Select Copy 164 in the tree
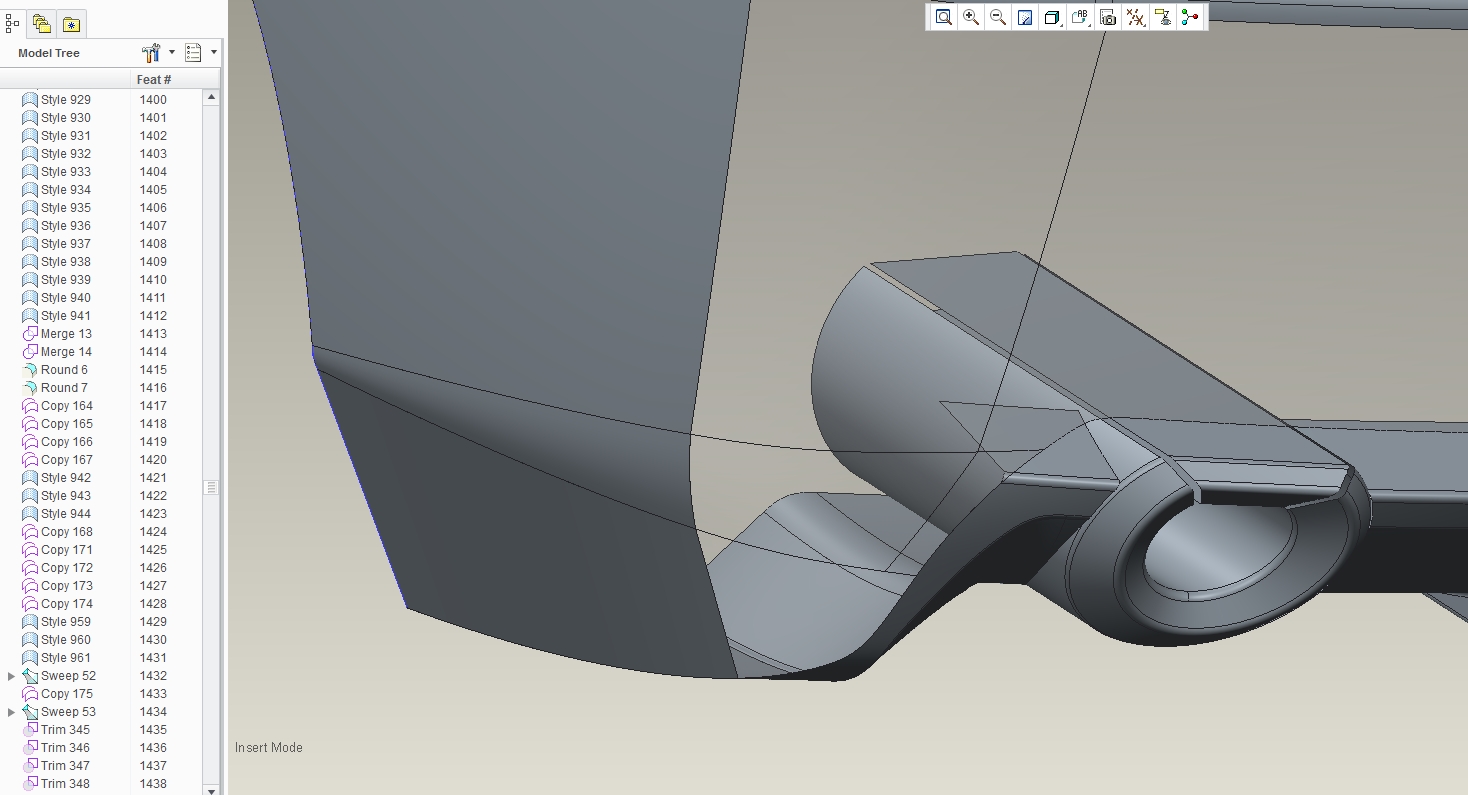This screenshot has height=795, width=1468. tap(67, 406)
